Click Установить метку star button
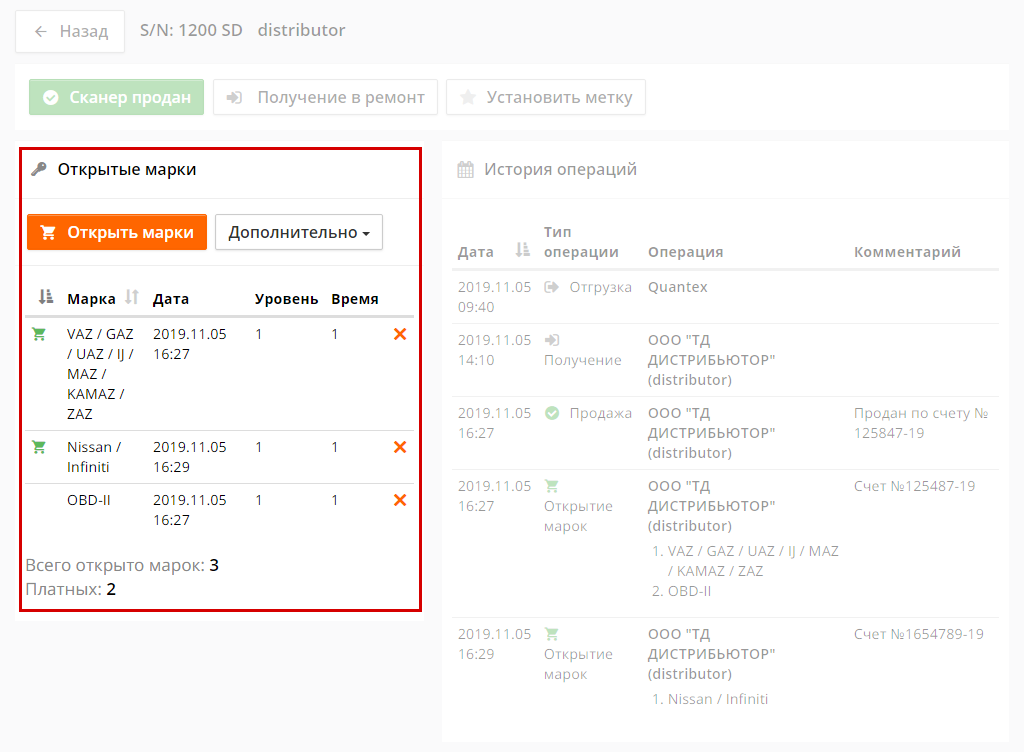Image resolution: width=1024 pixels, height=752 pixels. click(x=546, y=98)
